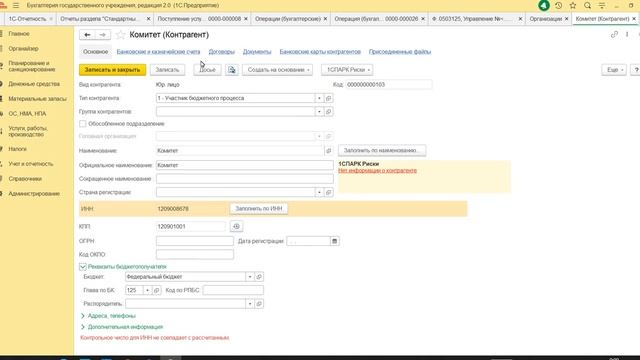
Task: Open notifications bell icon
Action: pyautogui.click(x=544, y=6)
